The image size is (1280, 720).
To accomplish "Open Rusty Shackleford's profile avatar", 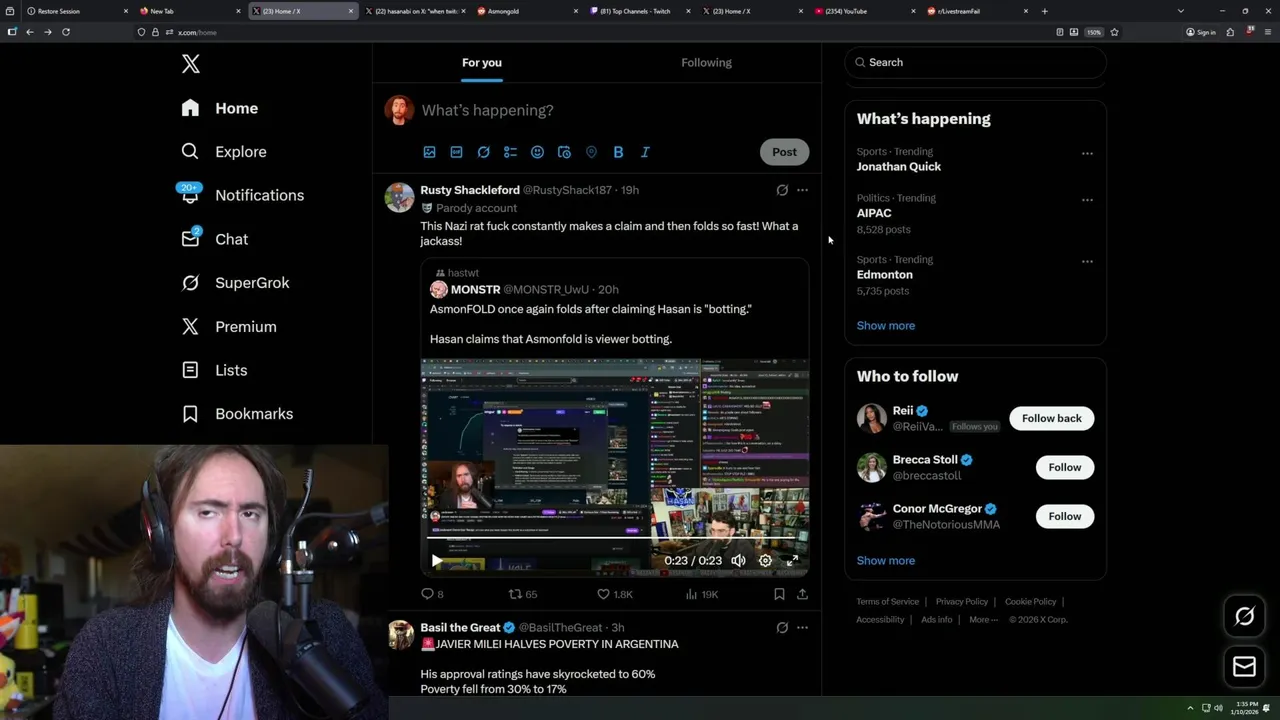I will [x=399, y=197].
